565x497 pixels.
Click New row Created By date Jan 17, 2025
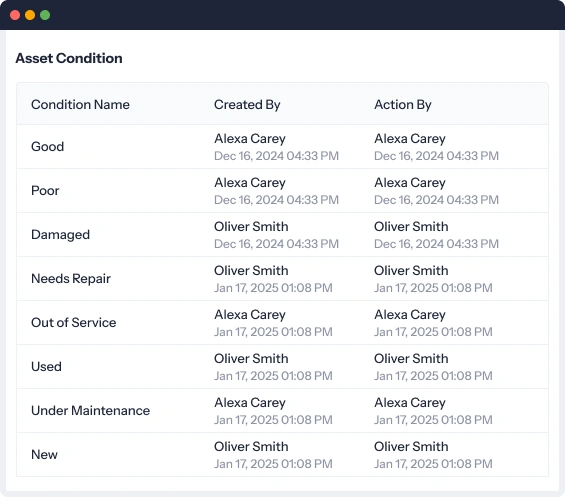click(x=273, y=464)
